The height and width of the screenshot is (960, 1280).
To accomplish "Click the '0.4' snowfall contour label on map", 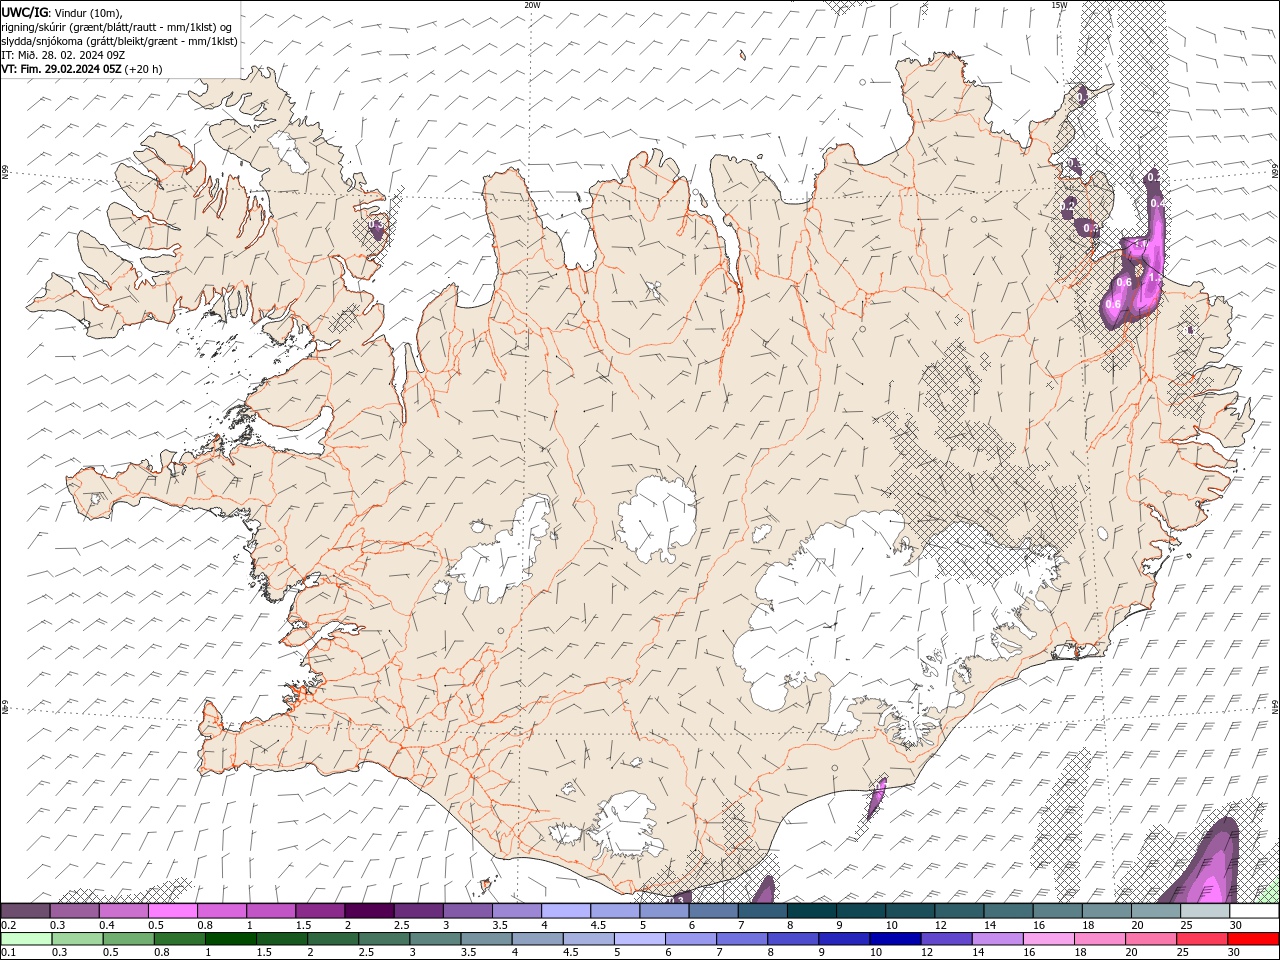I will (1157, 203).
